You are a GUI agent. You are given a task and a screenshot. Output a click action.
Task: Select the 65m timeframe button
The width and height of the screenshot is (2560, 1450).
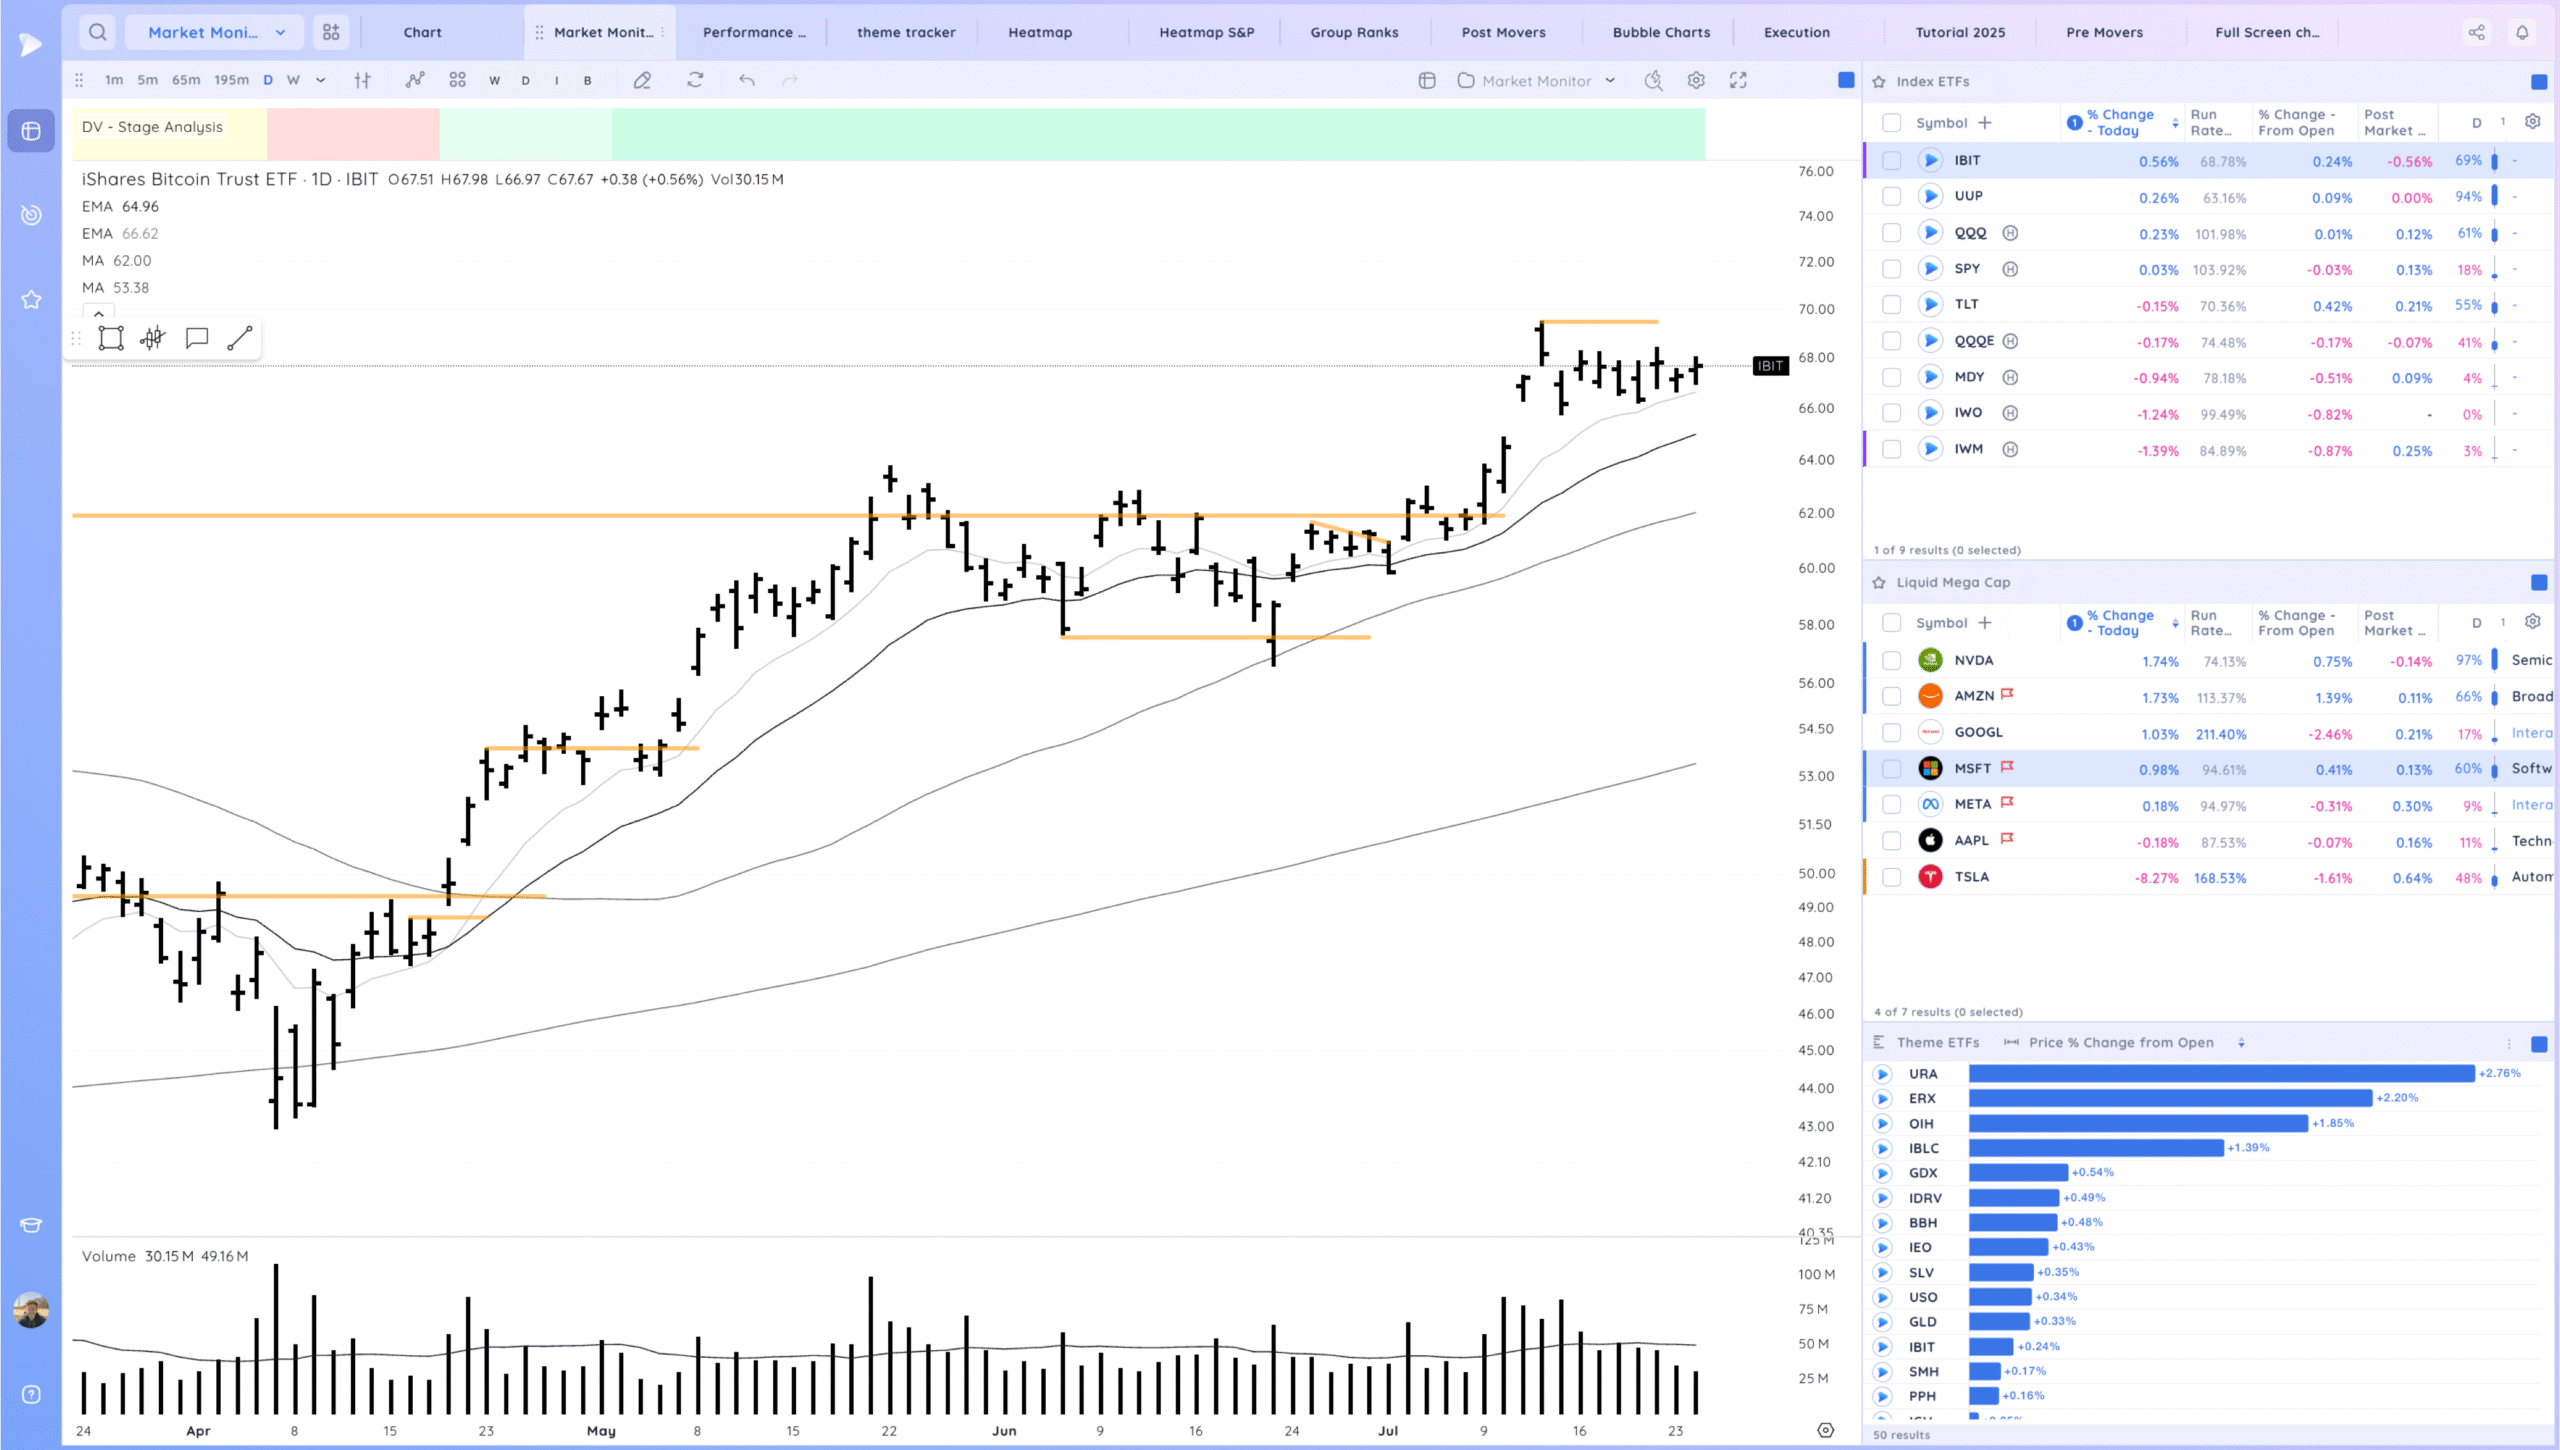(186, 80)
